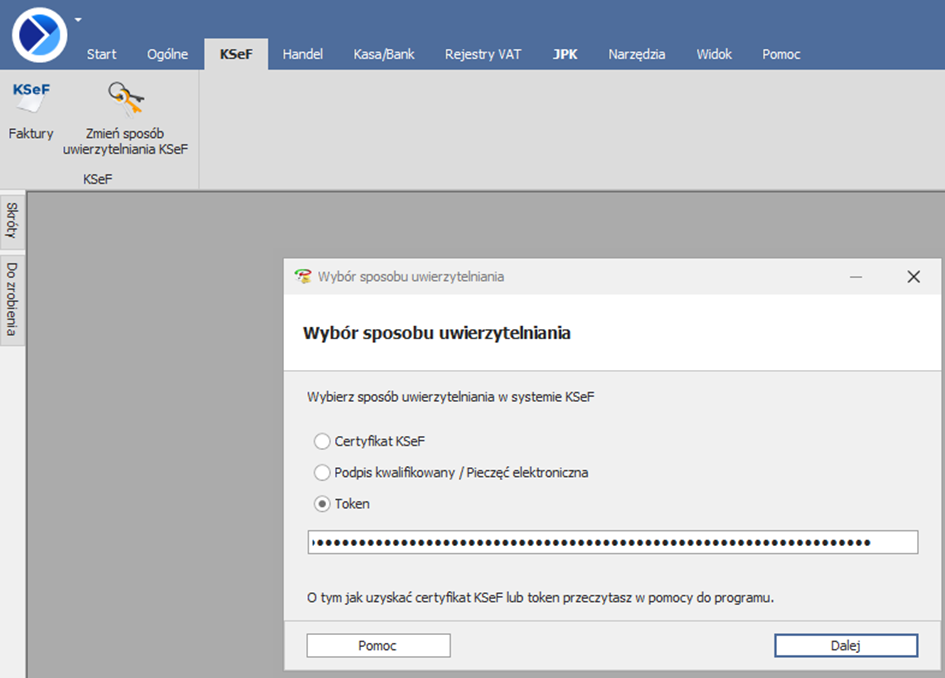Open the JPK ribbon tab
The image size is (945, 678).
coord(565,54)
